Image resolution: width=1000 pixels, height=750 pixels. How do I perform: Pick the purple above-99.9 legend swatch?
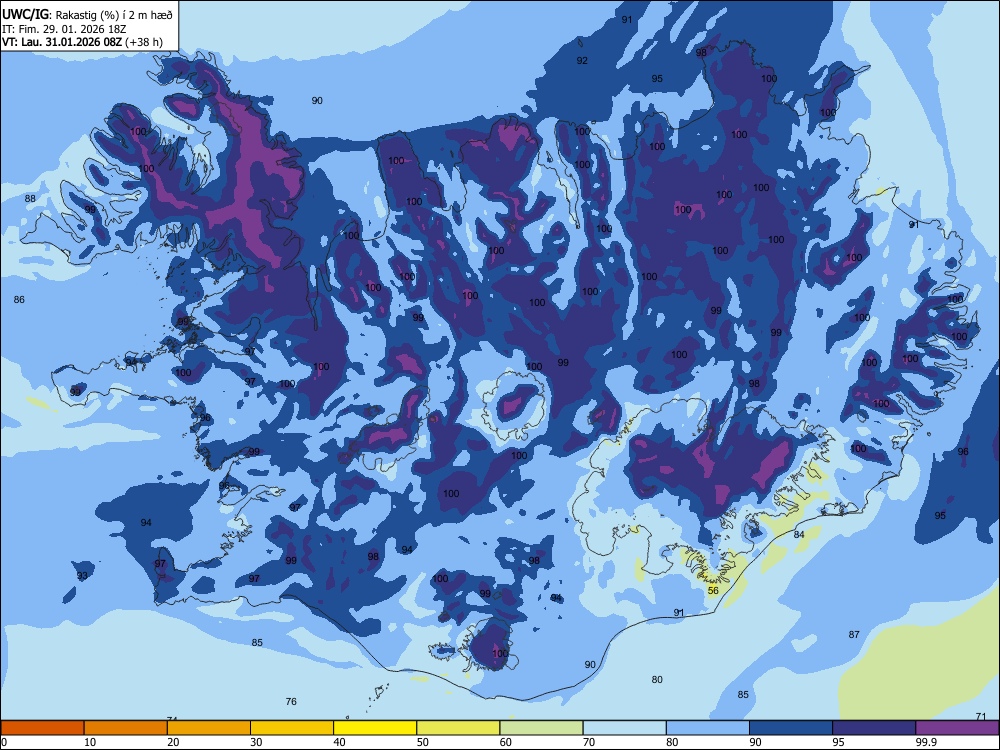point(957,728)
